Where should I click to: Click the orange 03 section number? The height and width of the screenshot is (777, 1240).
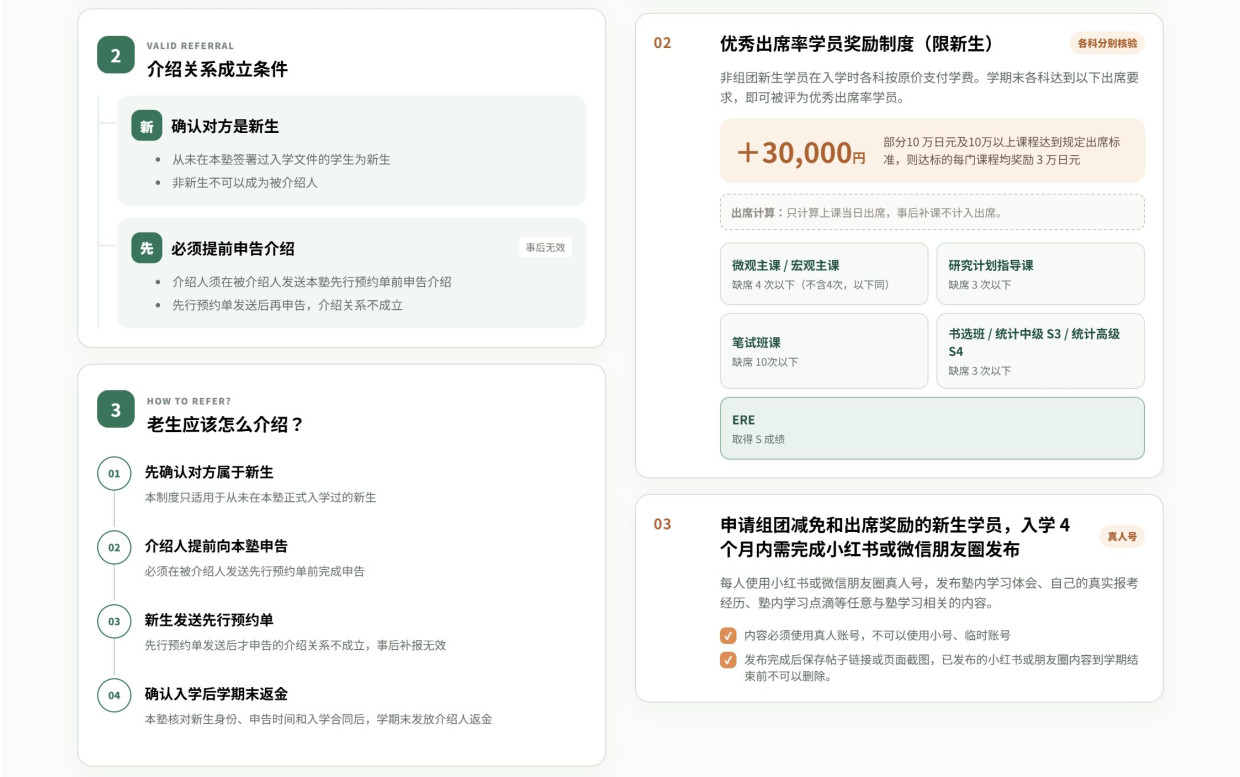point(663,524)
